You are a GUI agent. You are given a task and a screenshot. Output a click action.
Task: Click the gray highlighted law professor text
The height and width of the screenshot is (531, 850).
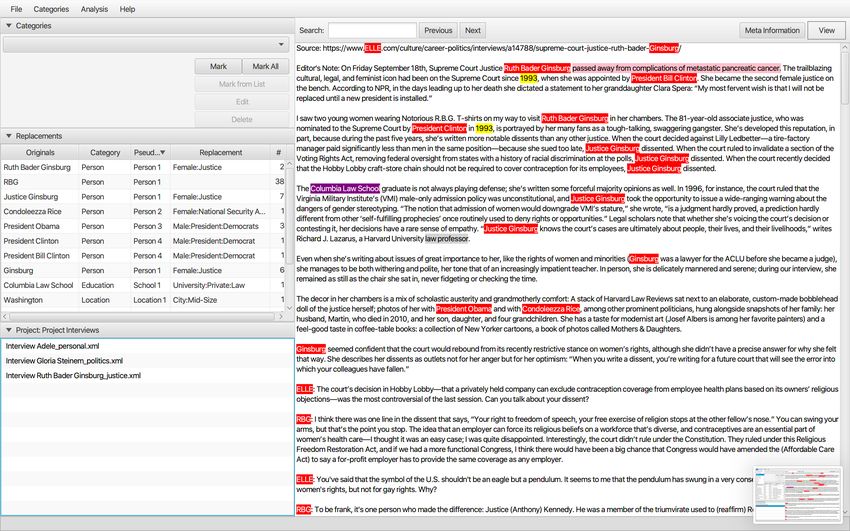pyautogui.click(x=447, y=238)
